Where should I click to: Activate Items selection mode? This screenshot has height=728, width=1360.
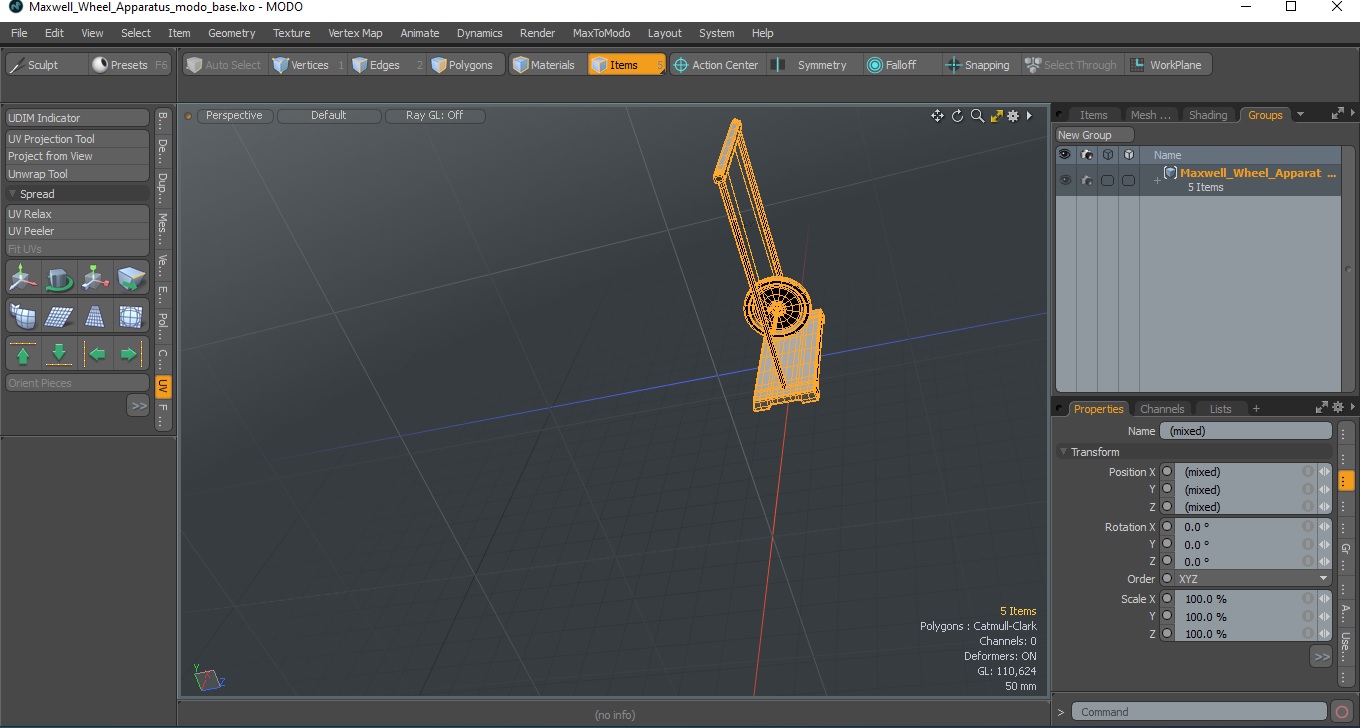(x=626, y=65)
